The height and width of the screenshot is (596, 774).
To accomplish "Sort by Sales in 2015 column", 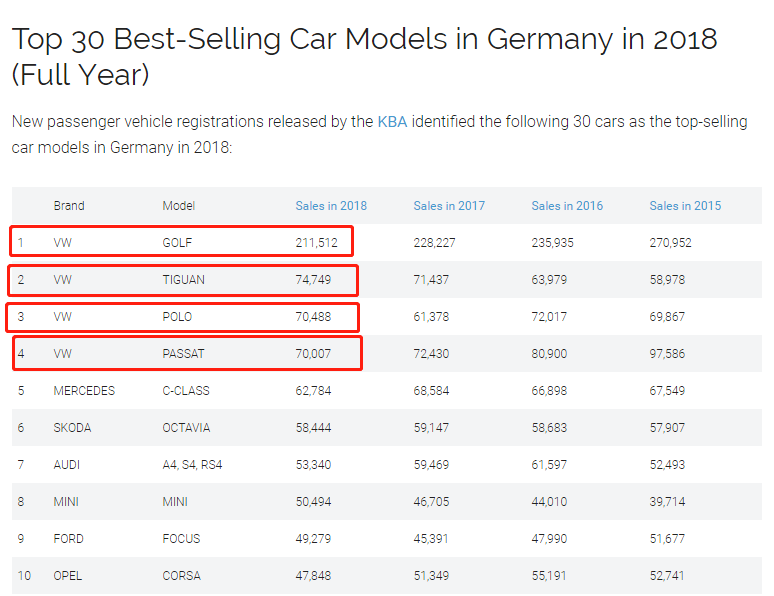I will pyautogui.click(x=685, y=206).
